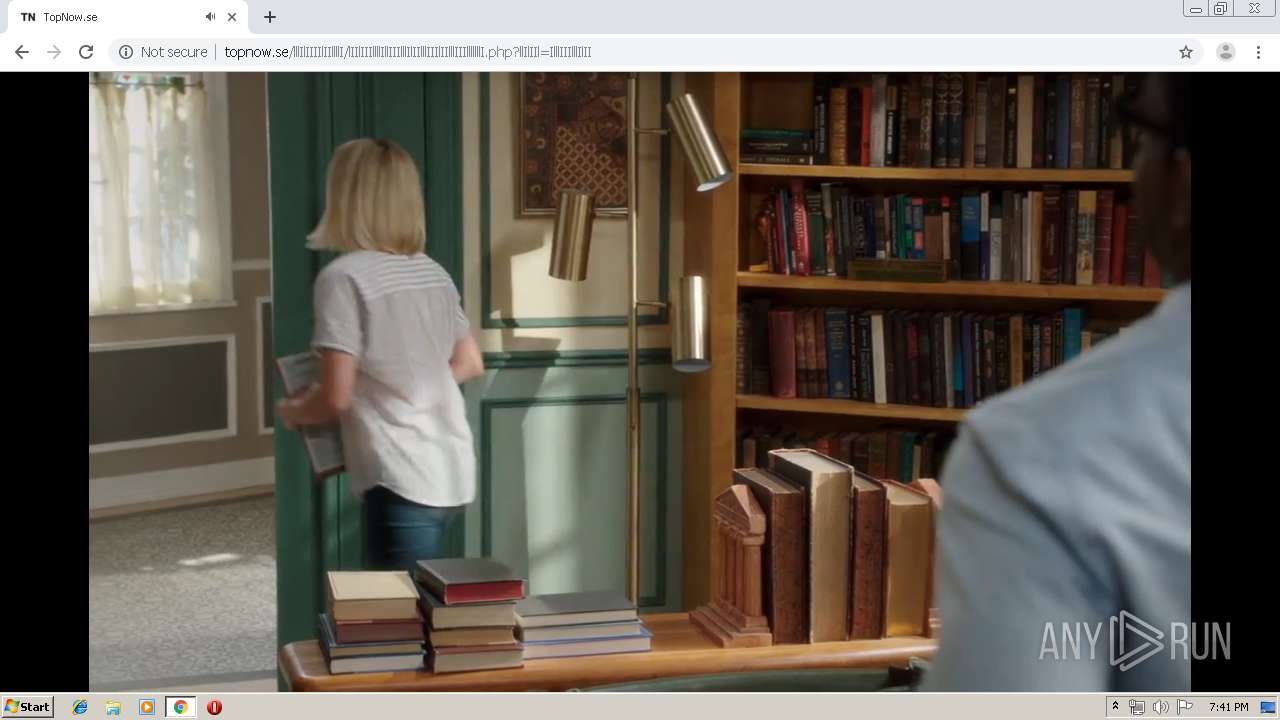This screenshot has height=720, width=1280.
Task: Mute the TopNow.se tab audio
Action: coord(210,17)
